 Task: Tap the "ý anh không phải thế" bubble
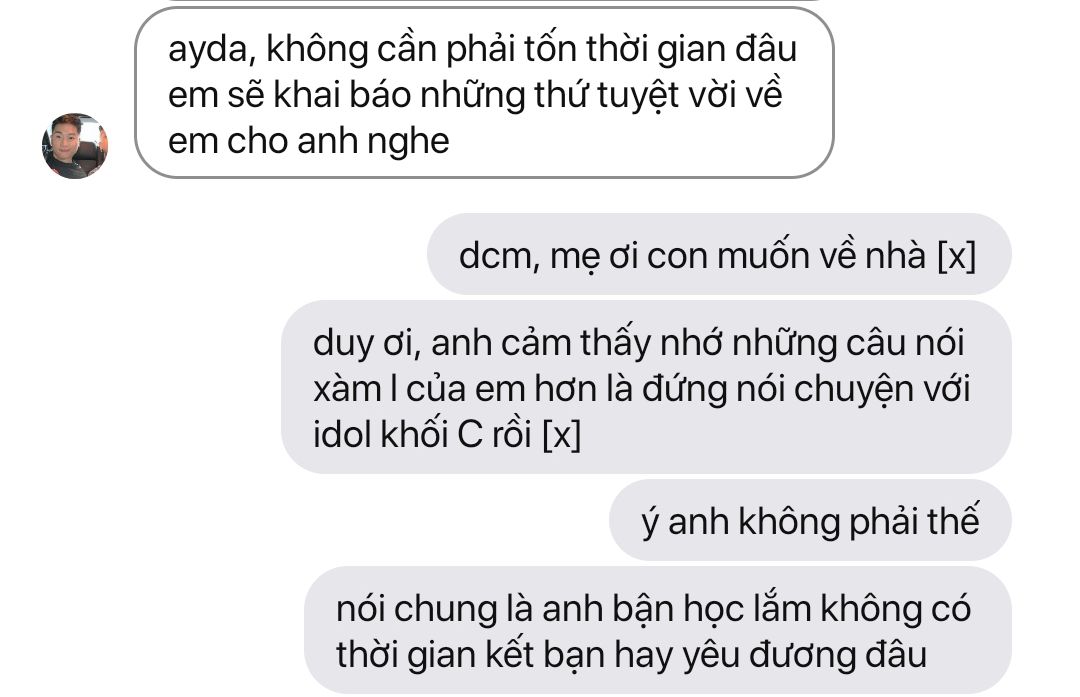click(810, 520)
